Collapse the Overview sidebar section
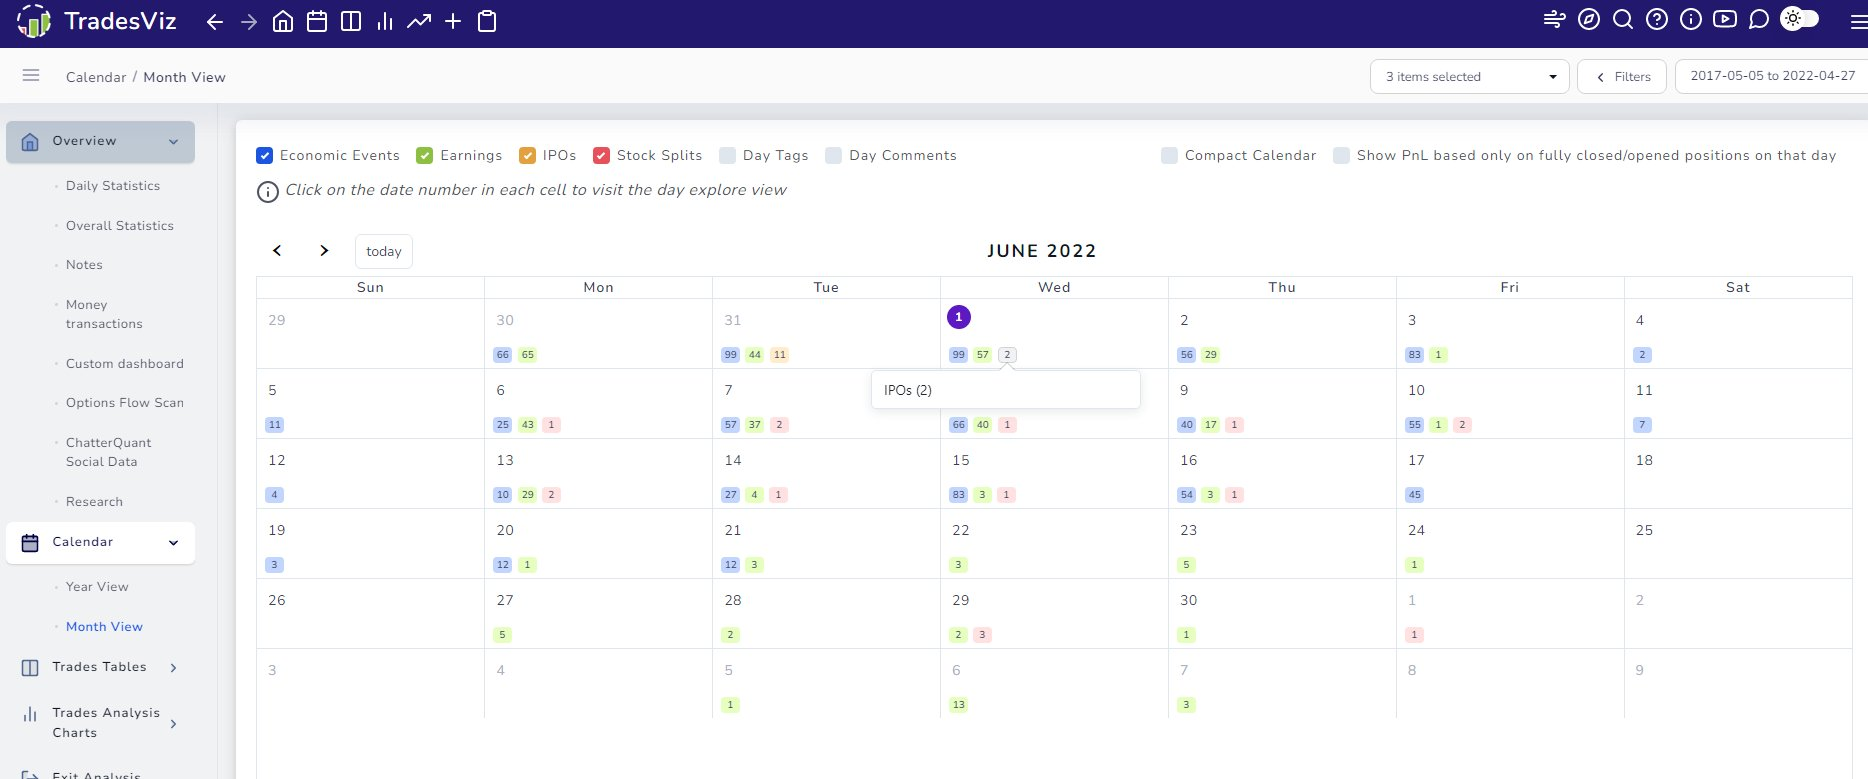Screen dimensions: 1868x779 pos(100,142)
